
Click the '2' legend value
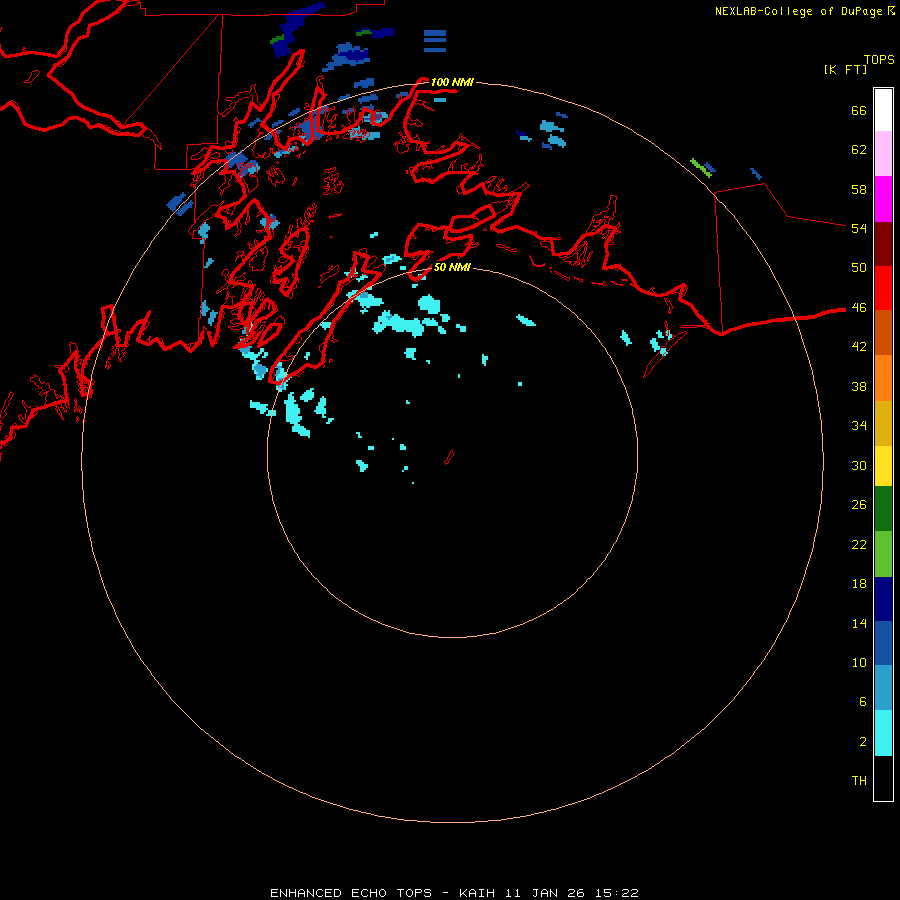[862, 742]
